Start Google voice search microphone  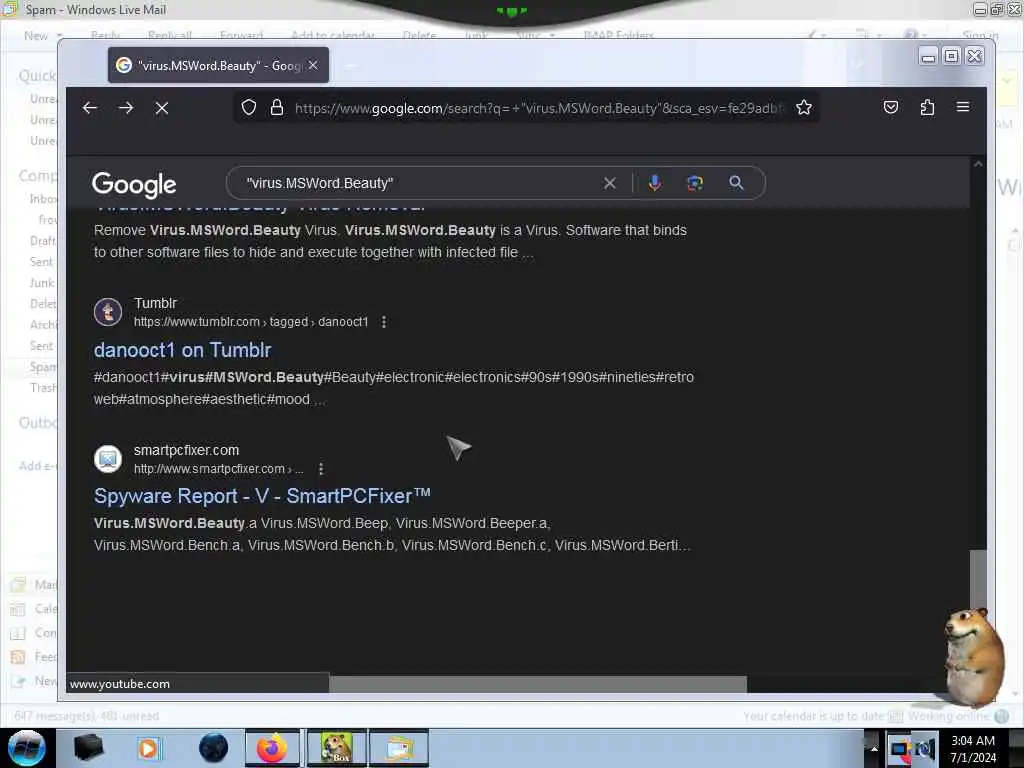coord(654,184)
